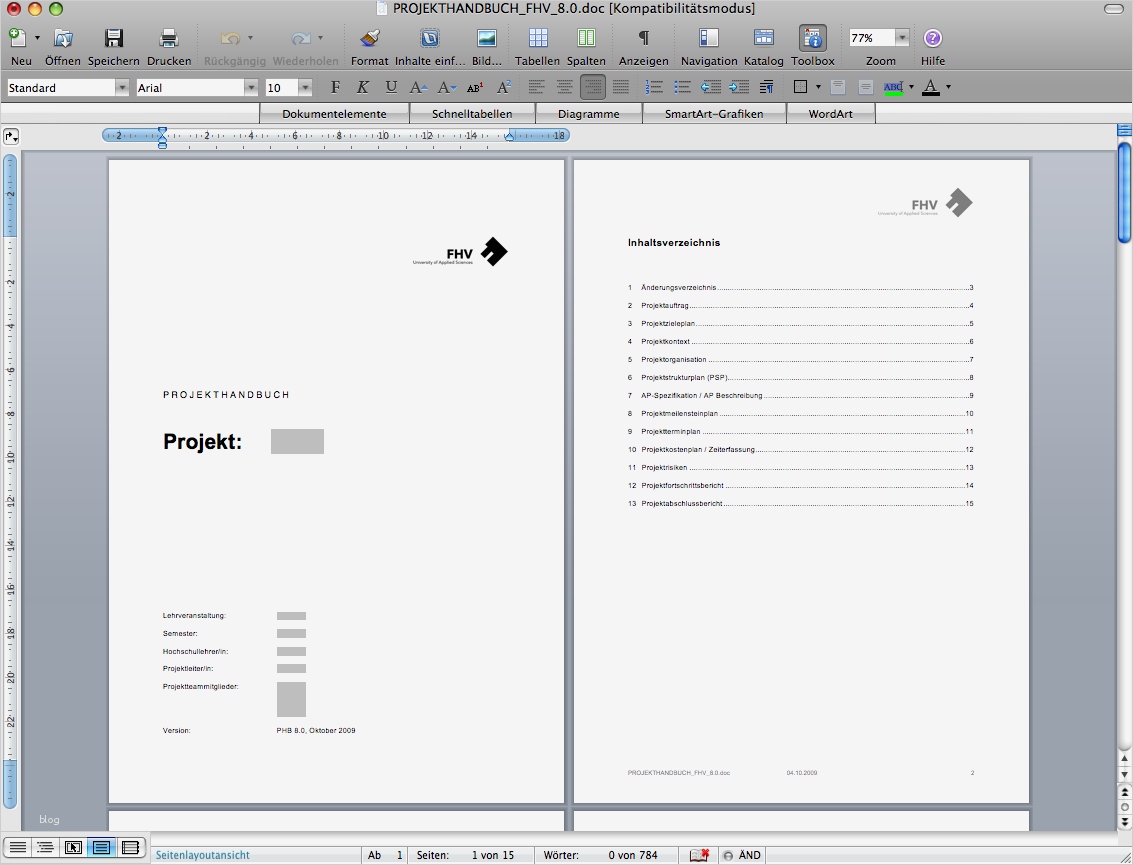Show formatting marks with Anzeigen icon
Image resolution: width=1133 pixels, height=865 pixels.
pos(643,38)
